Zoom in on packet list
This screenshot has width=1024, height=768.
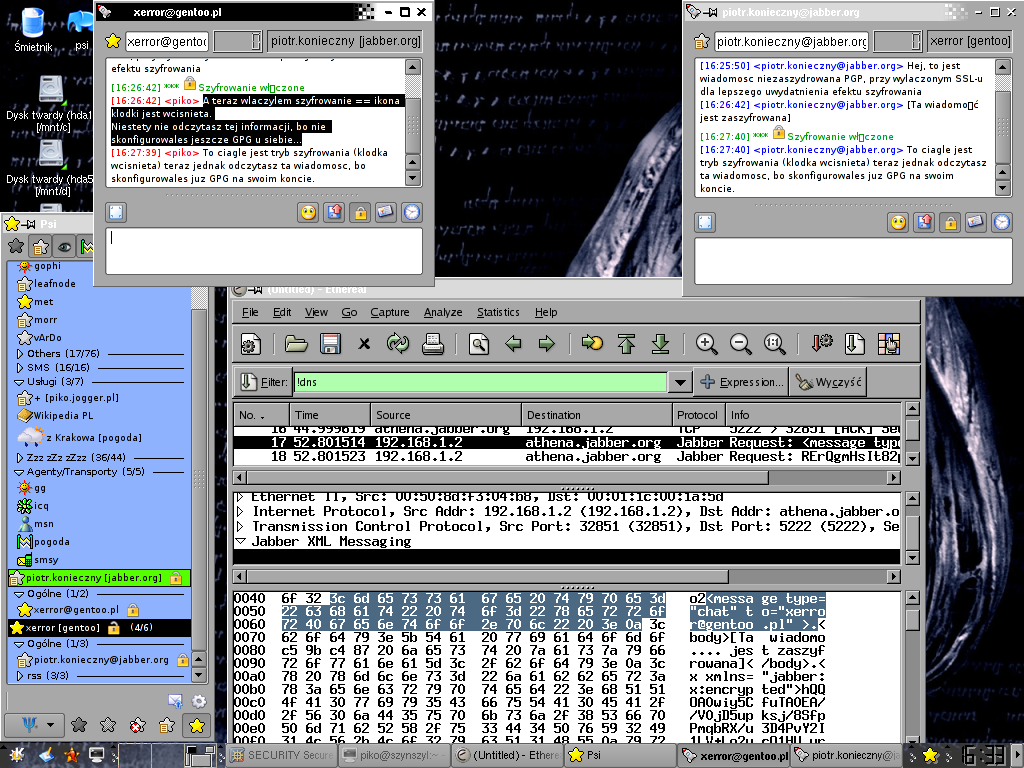coord(706,344)
